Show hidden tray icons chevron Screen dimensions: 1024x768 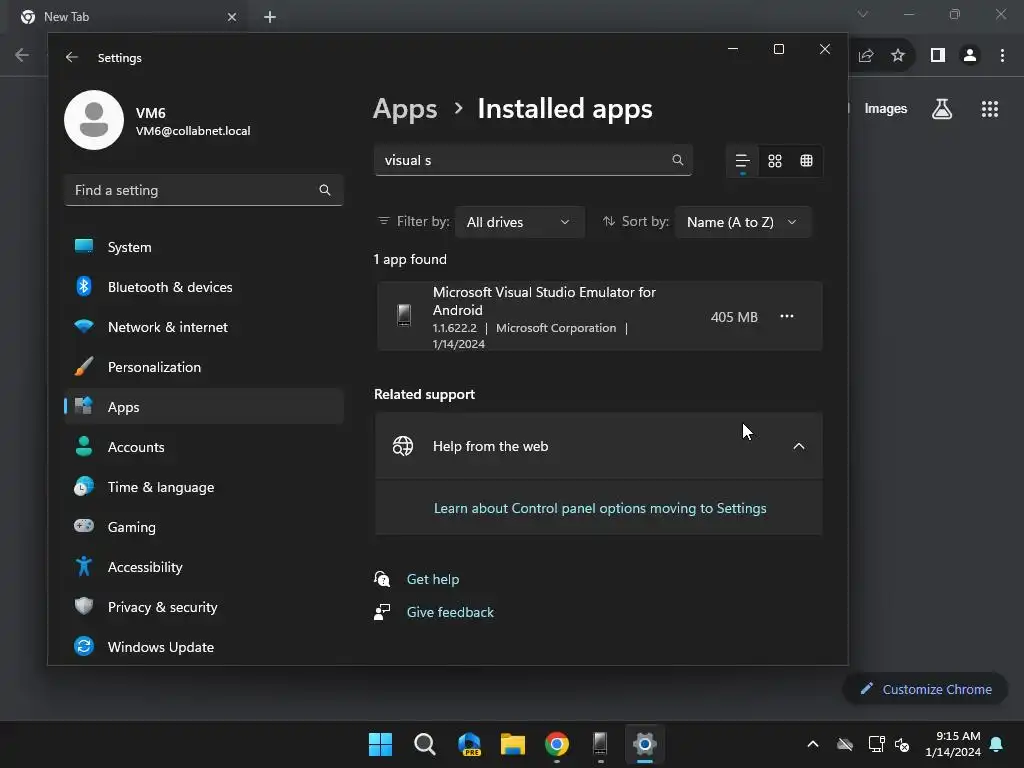click(x=813, y=744)
